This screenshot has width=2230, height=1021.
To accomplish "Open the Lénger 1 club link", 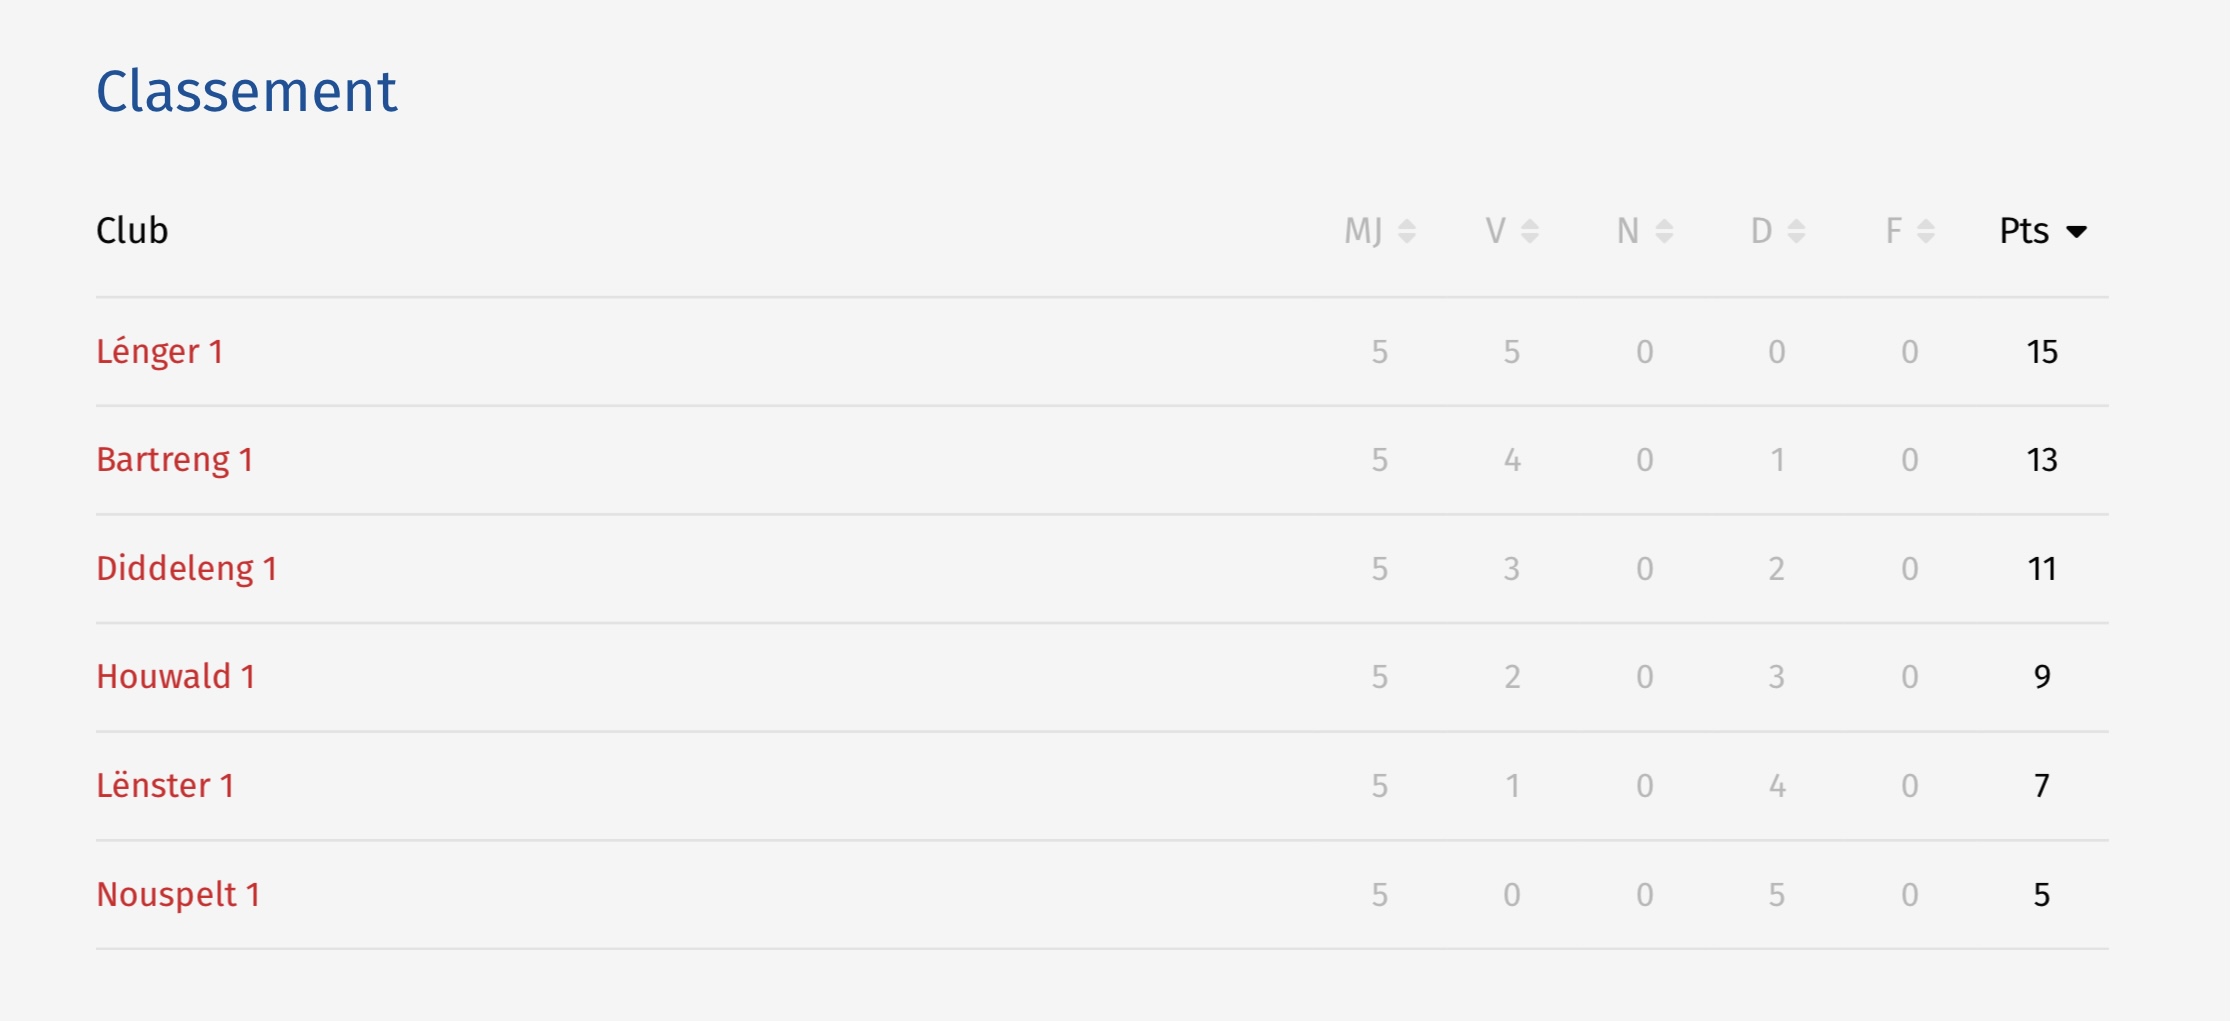I will pos(160,352).
